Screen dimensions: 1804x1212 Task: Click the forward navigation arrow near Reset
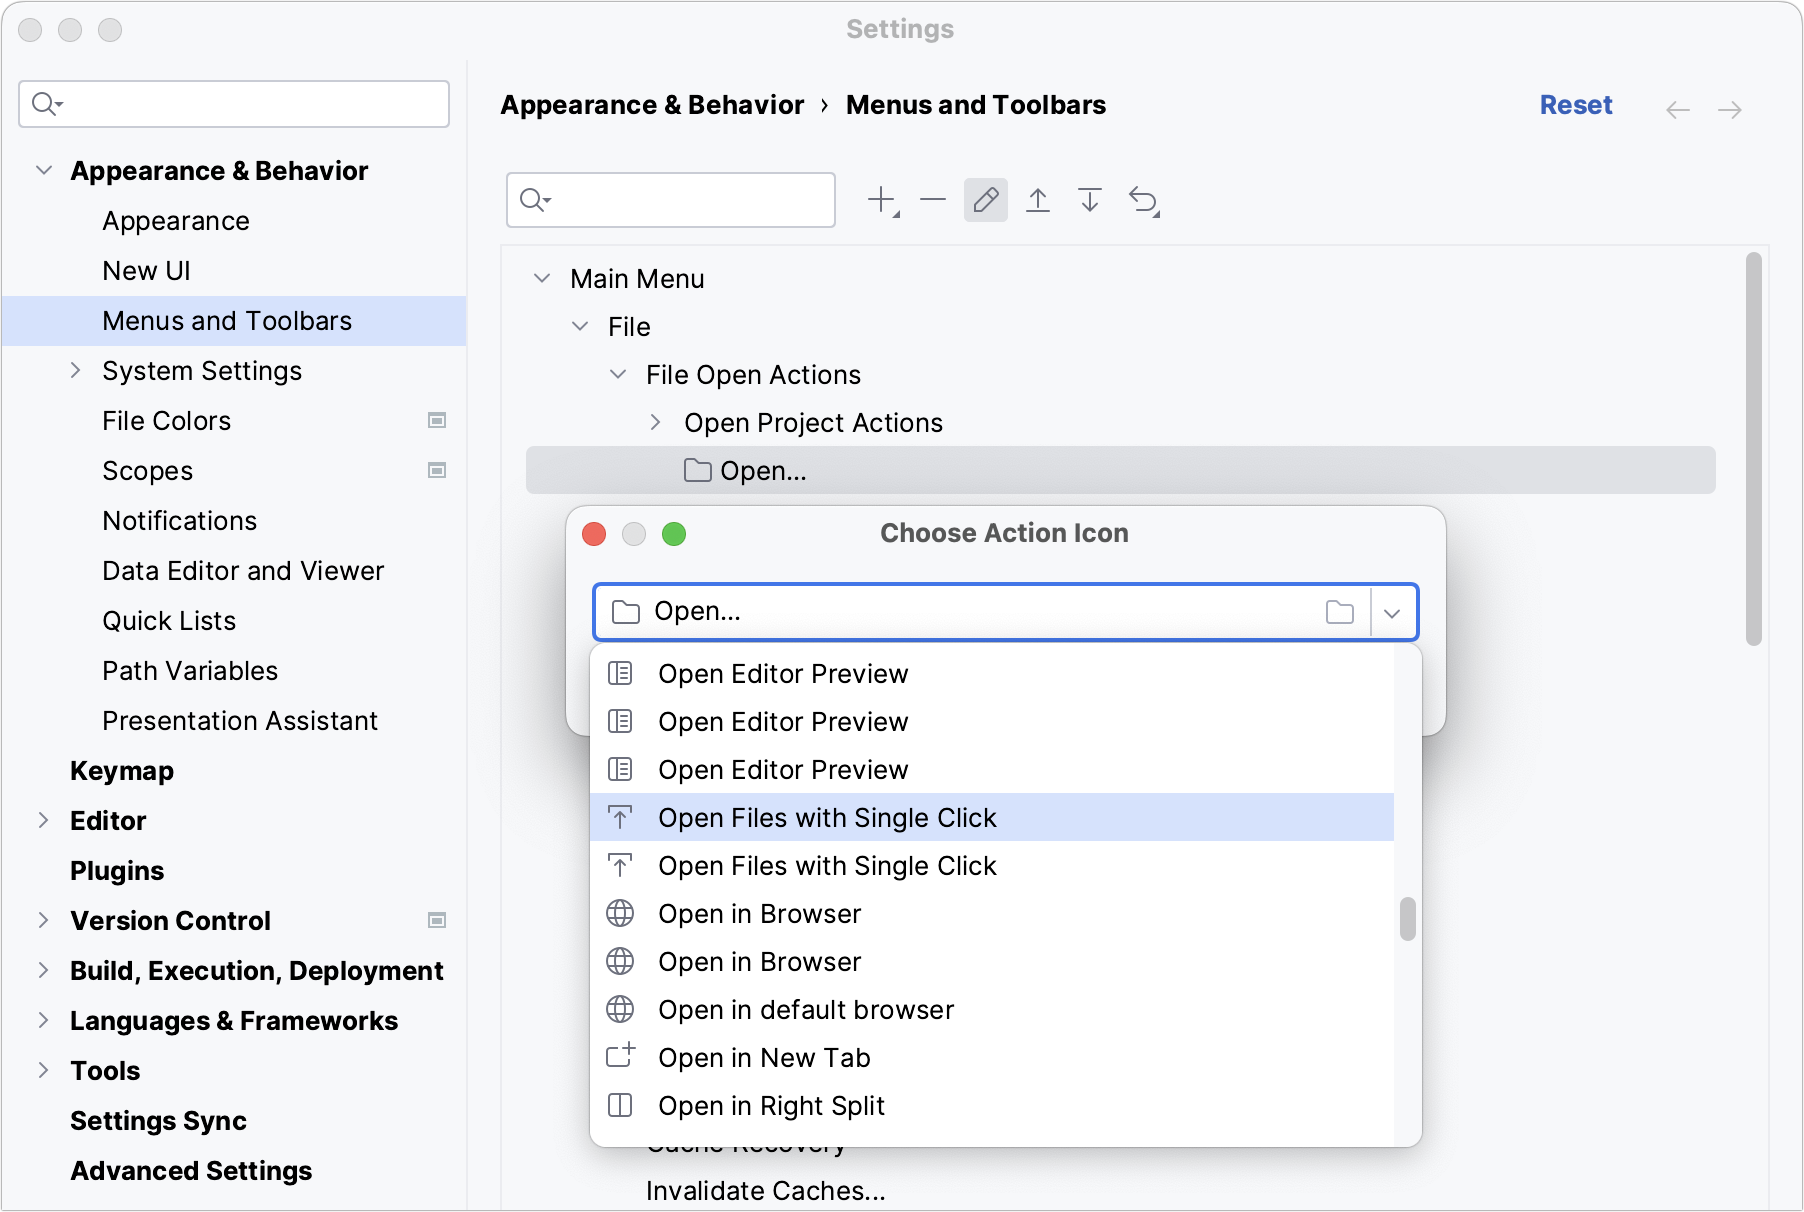pyautogui.click(x=1730, y=109)
